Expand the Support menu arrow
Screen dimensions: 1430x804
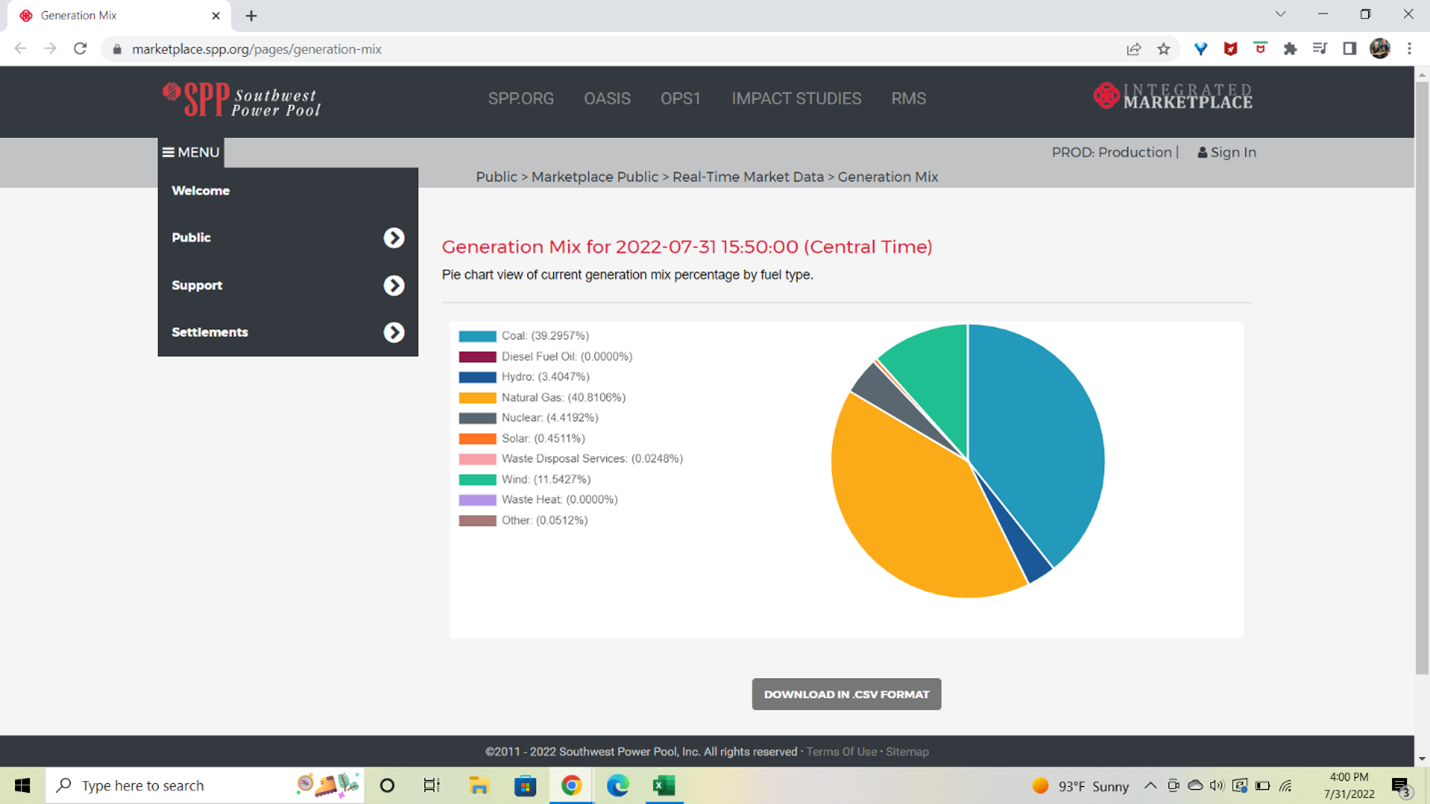click(394, 286)
